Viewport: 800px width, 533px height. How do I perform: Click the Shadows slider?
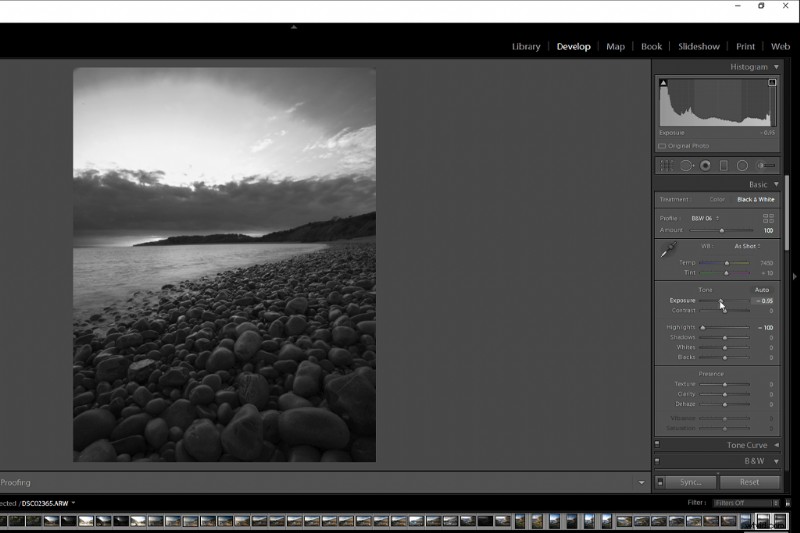tap(724, 338)
